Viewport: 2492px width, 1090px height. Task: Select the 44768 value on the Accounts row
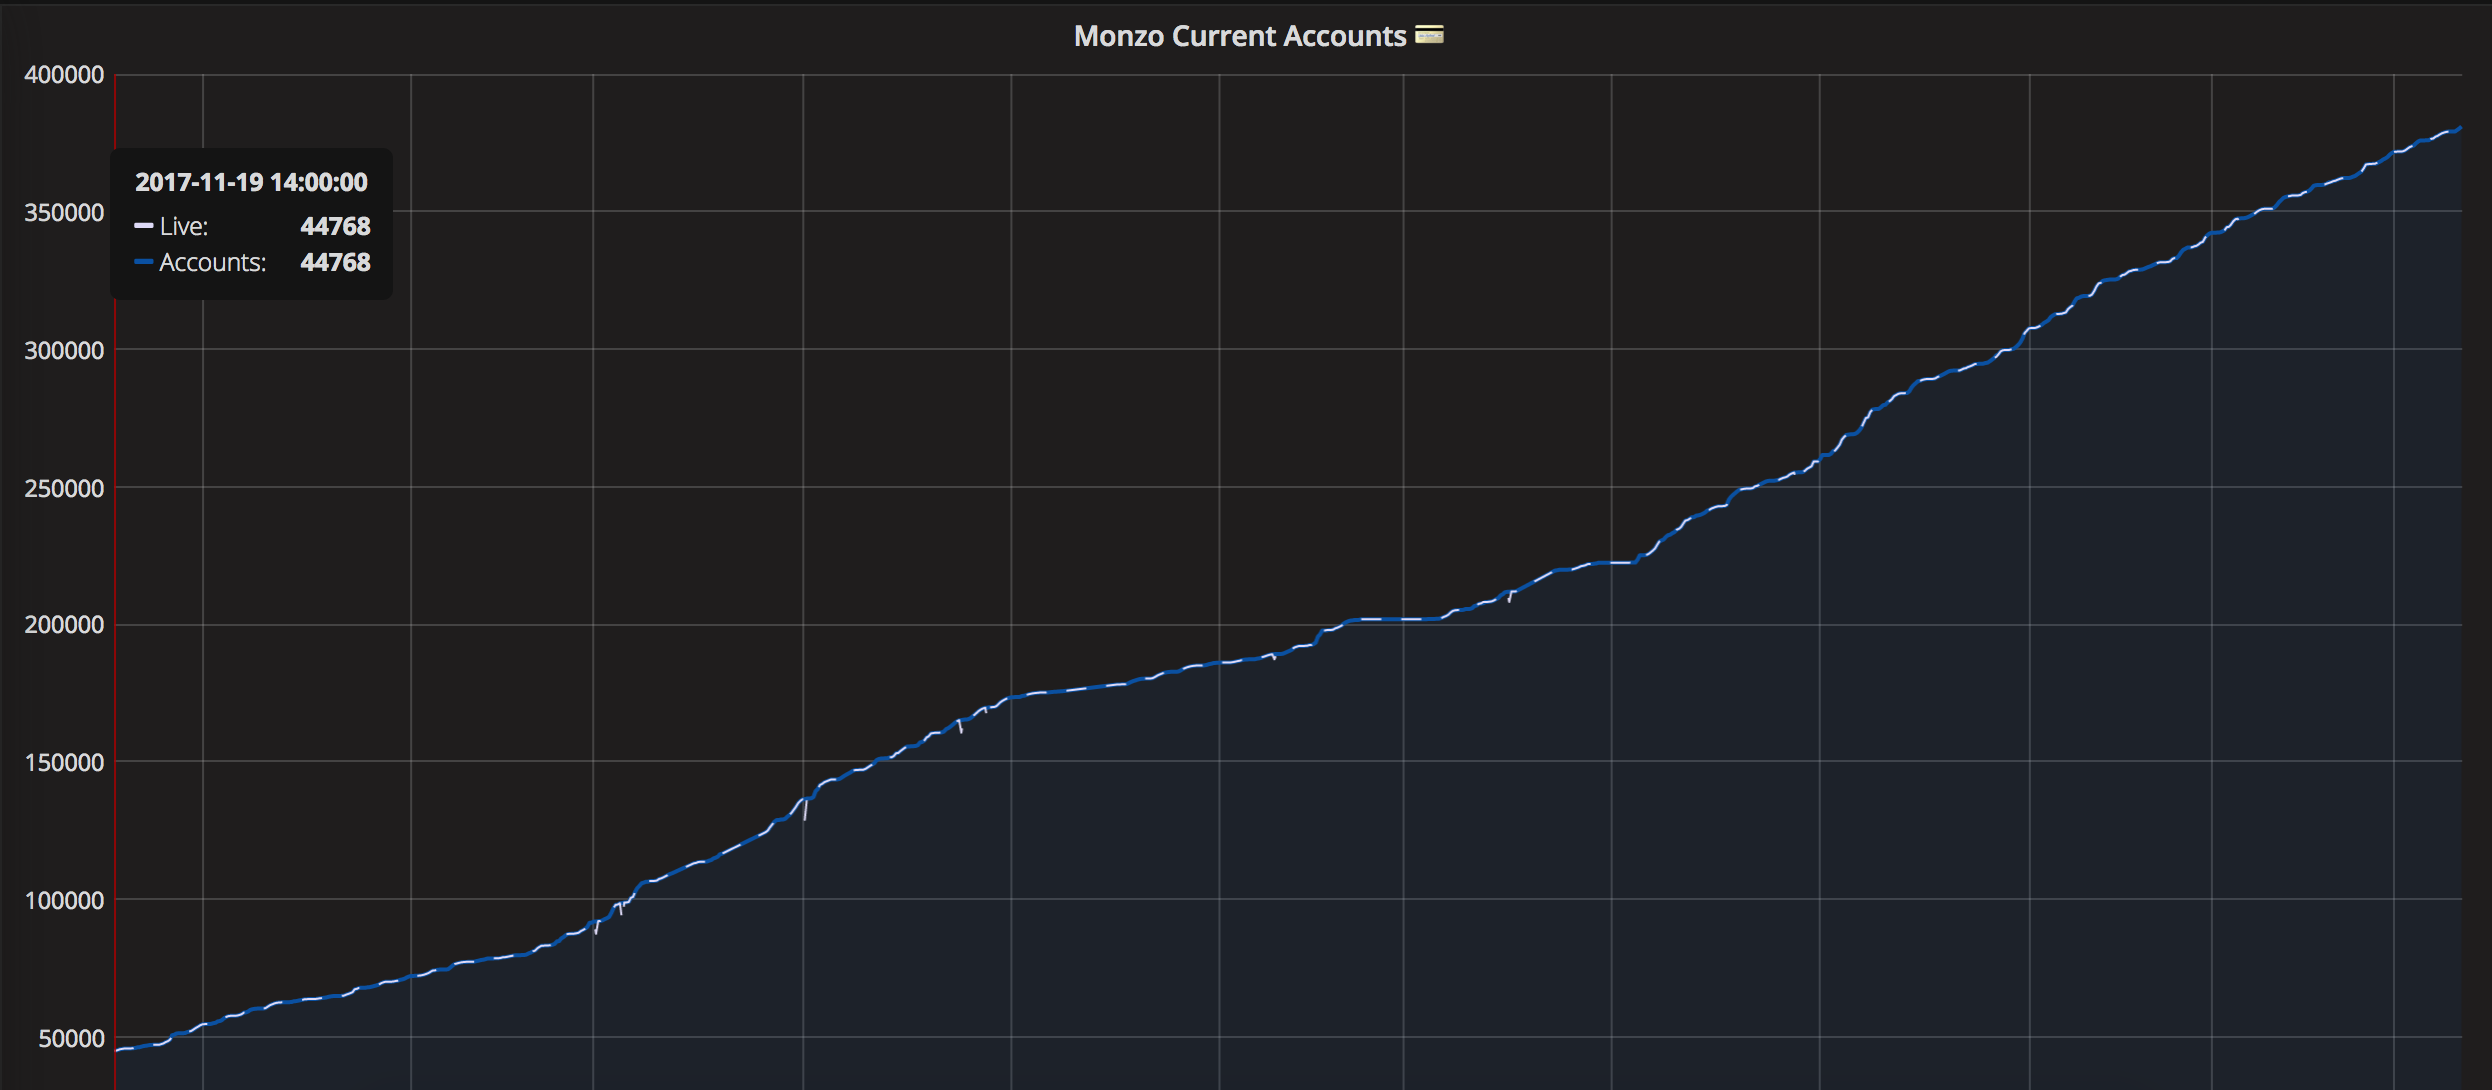click(x=335, y=262)
